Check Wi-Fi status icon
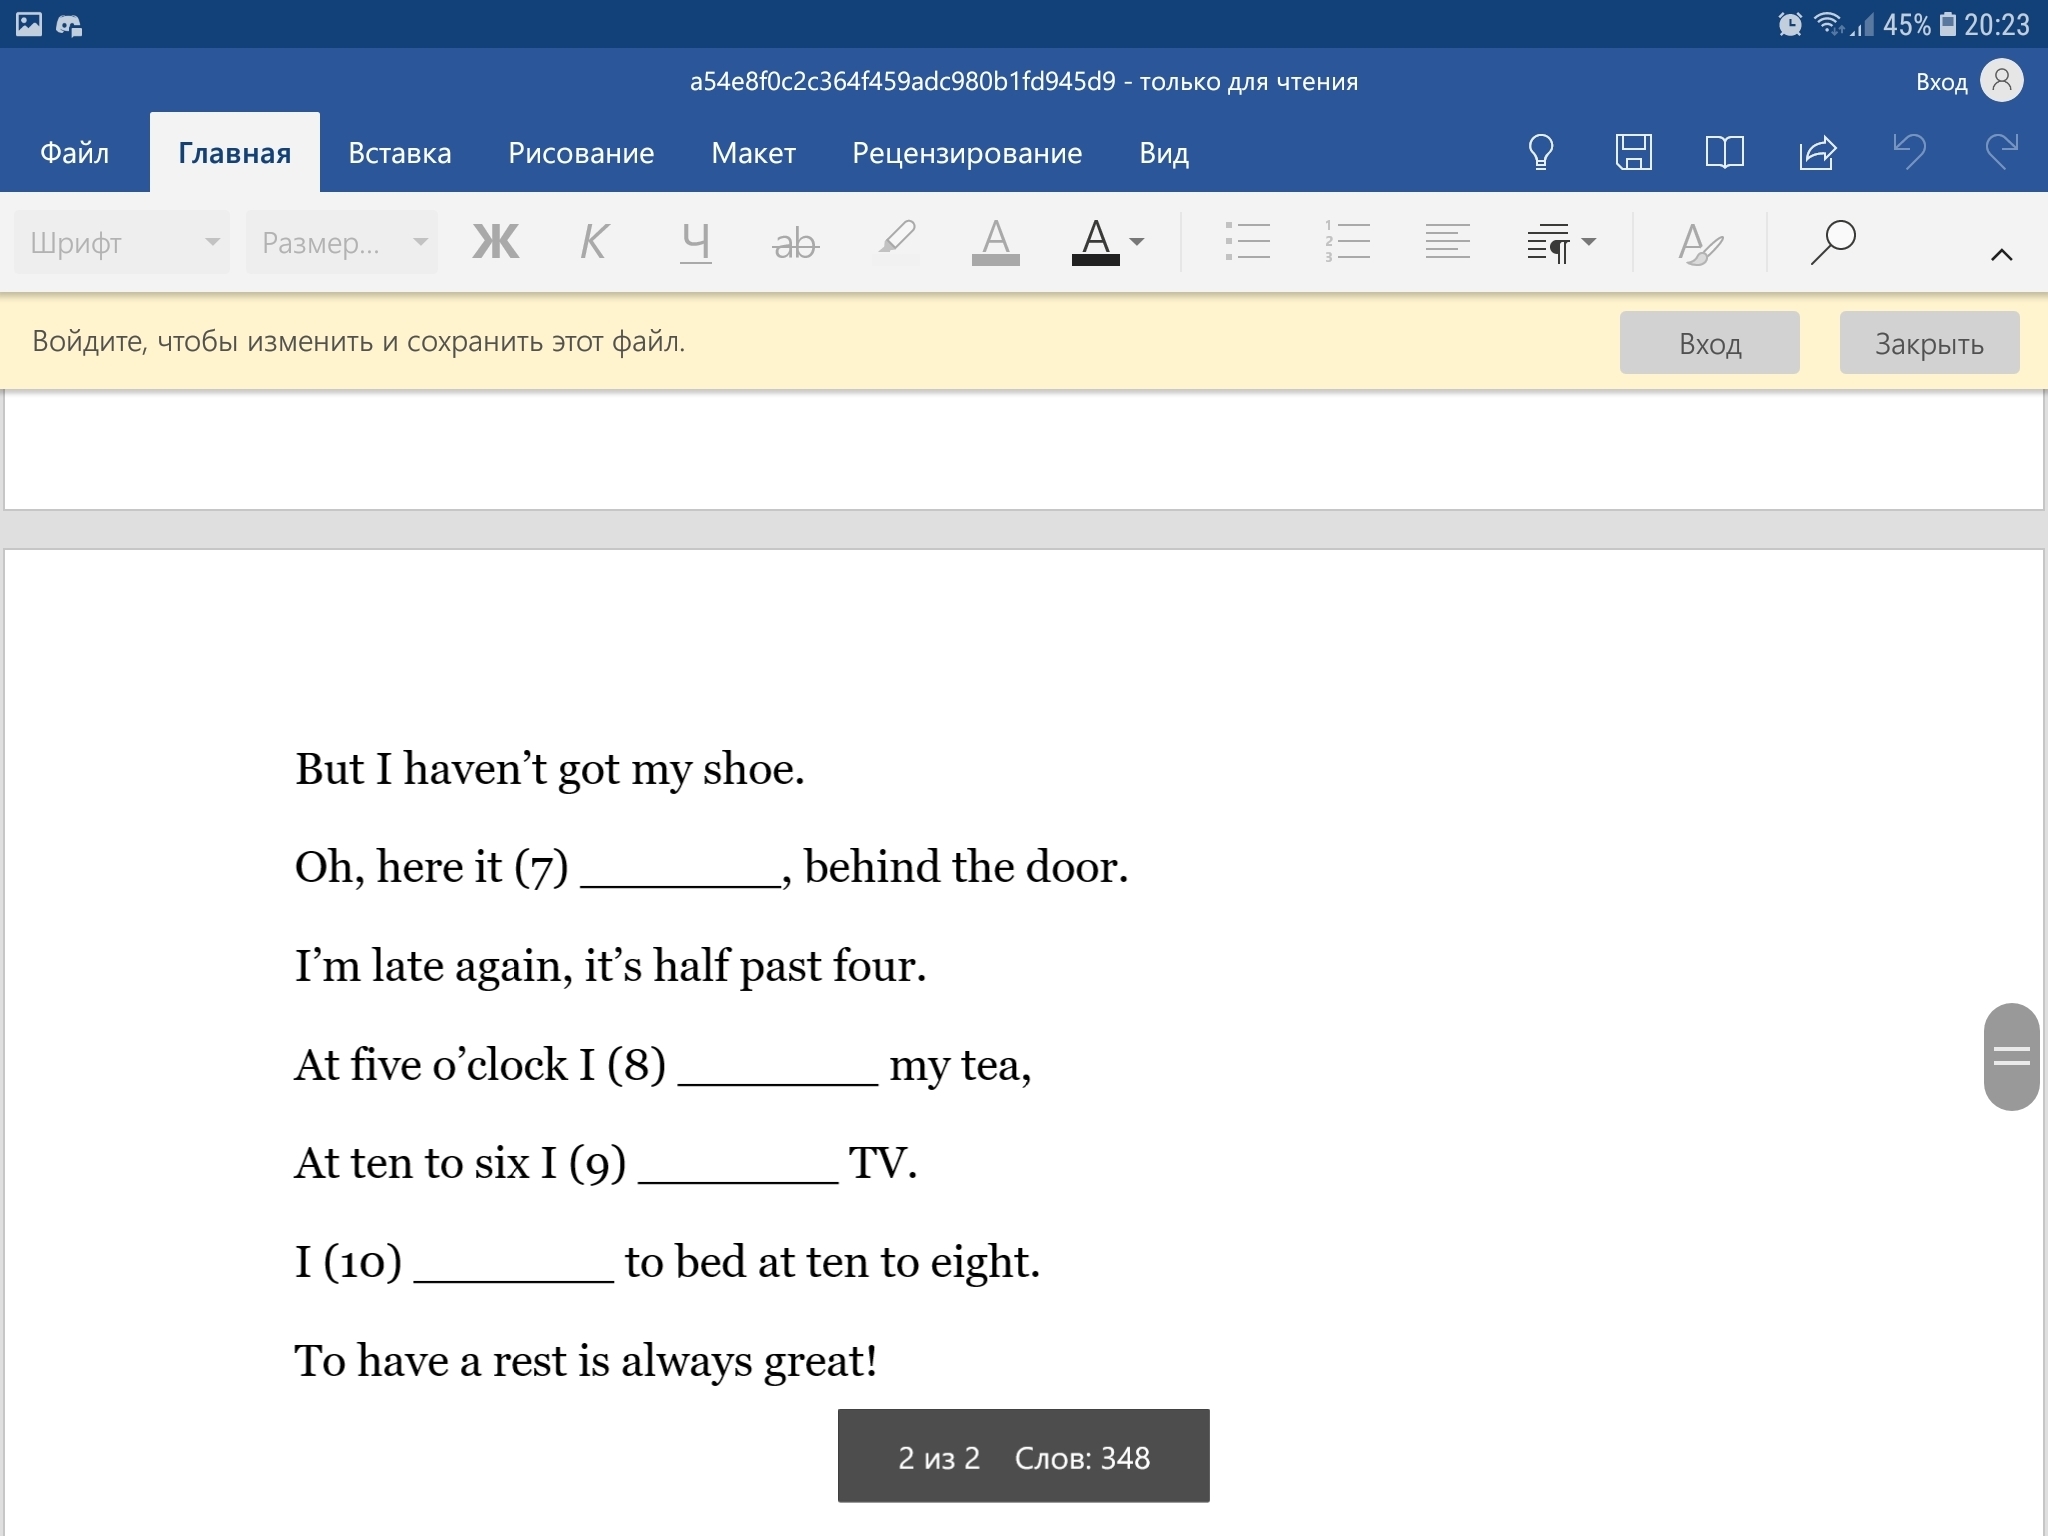 click(1829, 23)
